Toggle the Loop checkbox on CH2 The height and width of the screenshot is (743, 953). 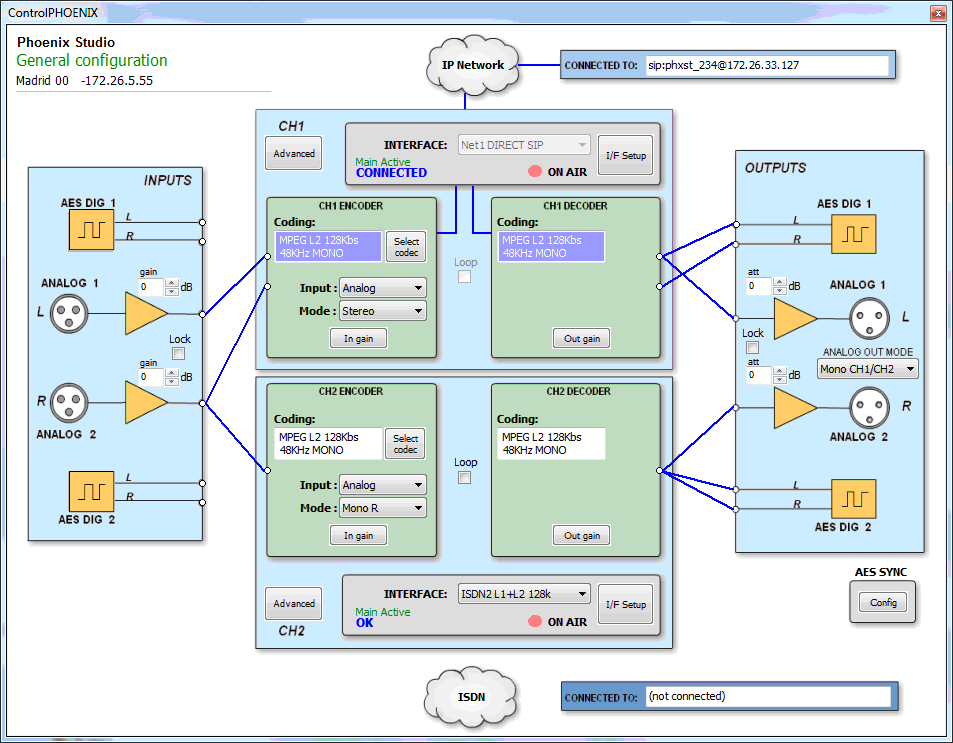coord(465,477)
